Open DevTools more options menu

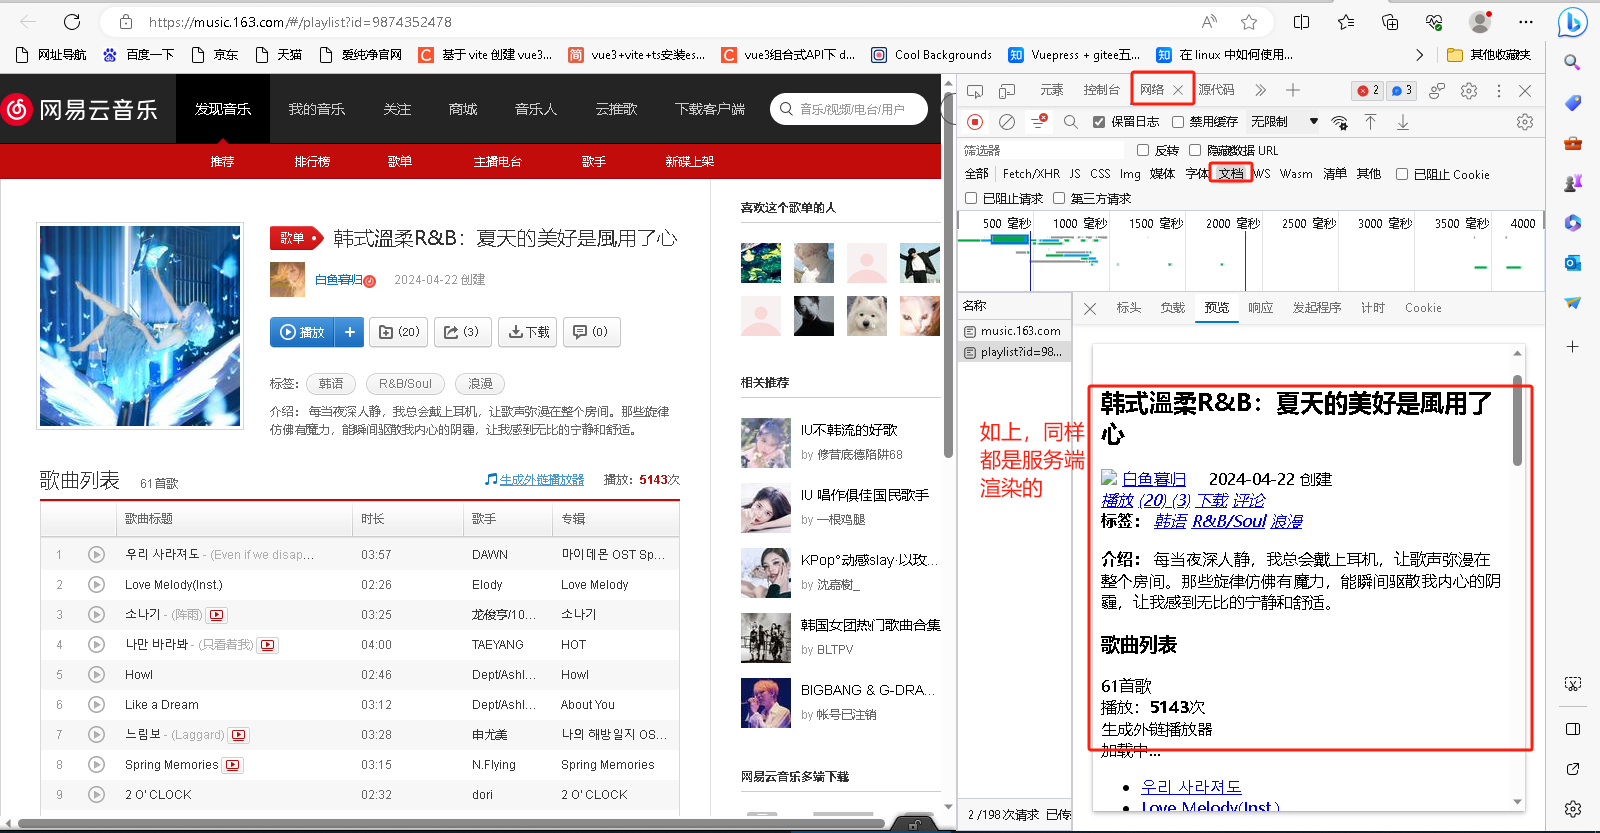[1498, 91]
